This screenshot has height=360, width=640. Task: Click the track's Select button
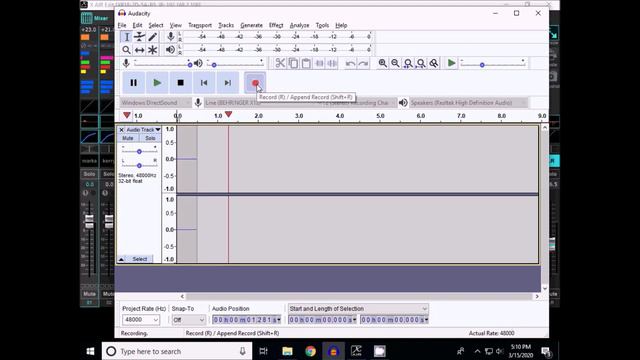[140, 259]
